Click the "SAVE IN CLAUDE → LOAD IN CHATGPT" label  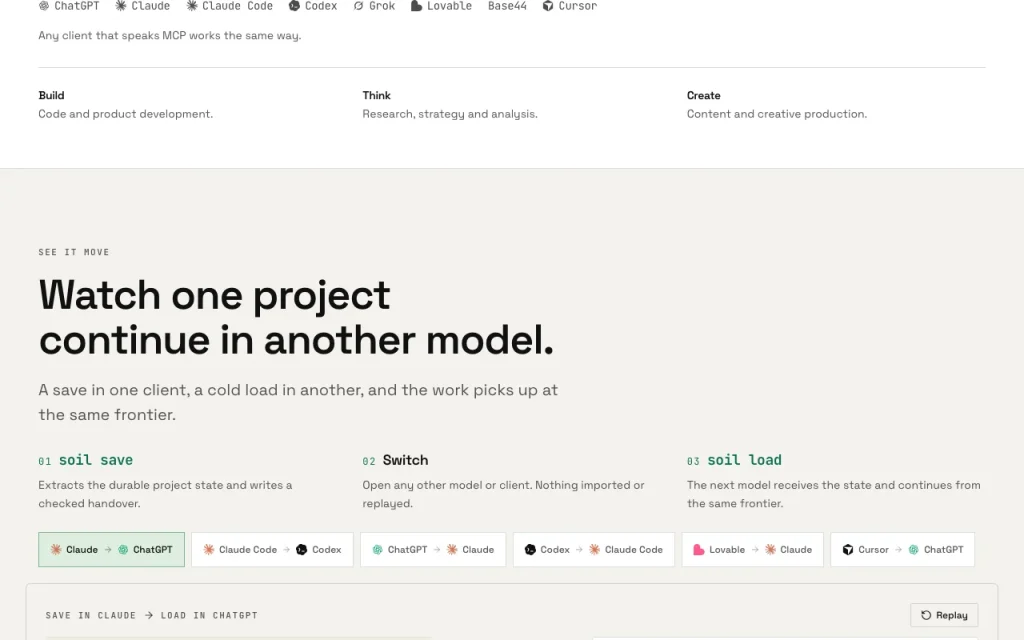(x=152, y=615)
